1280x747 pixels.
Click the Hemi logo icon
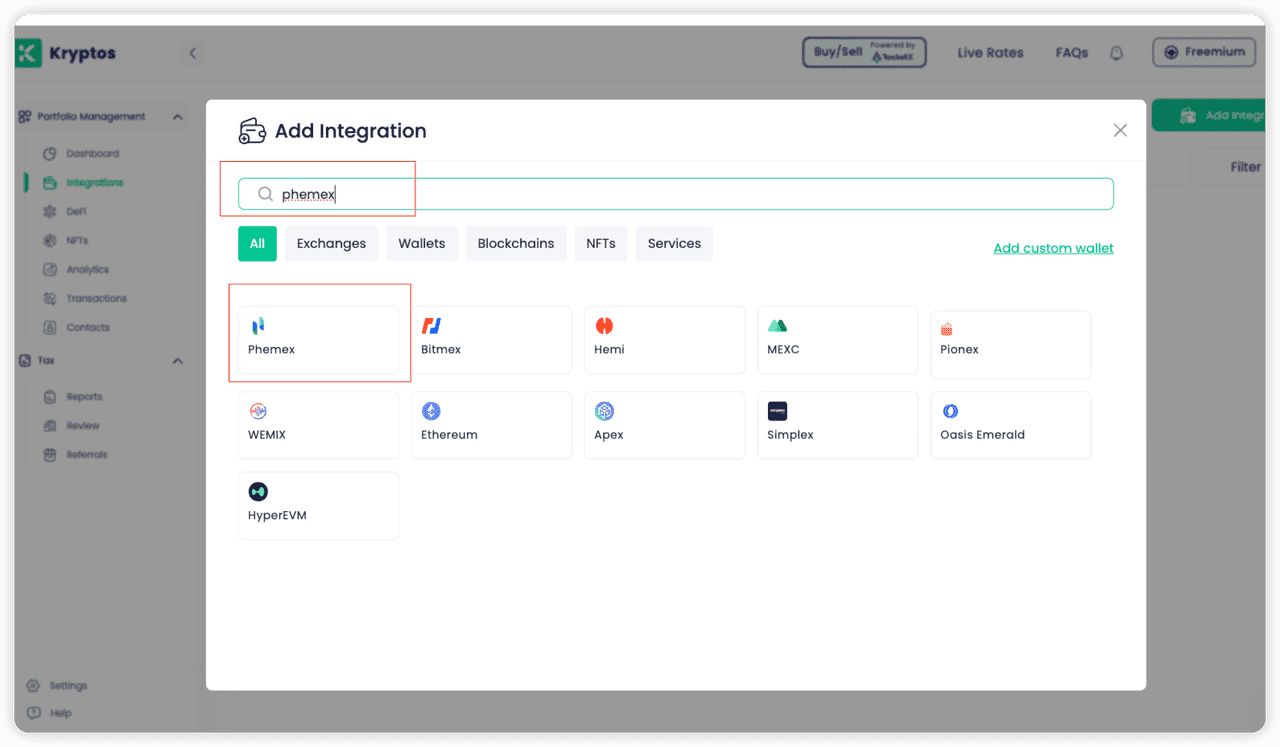click(604, 325)
